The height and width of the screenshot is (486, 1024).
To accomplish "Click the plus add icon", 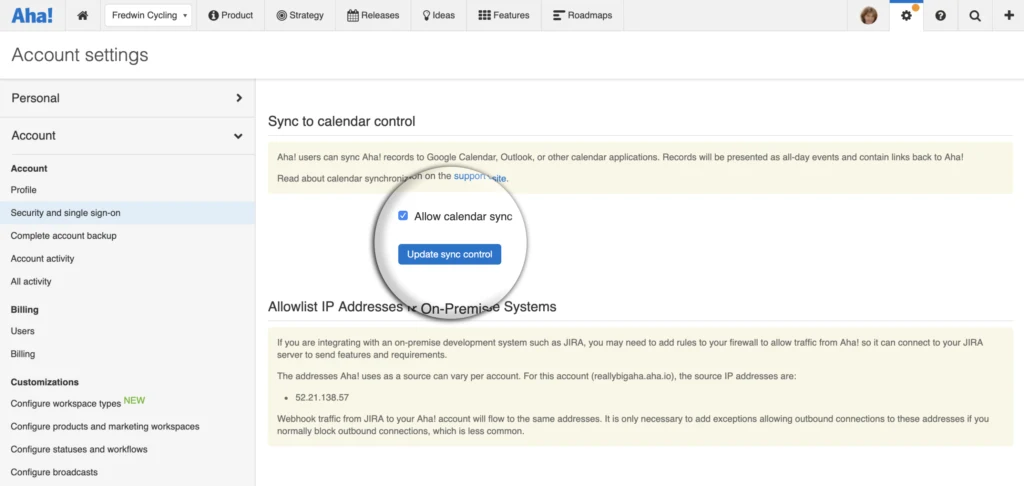I will click(x=1008, y=16).
